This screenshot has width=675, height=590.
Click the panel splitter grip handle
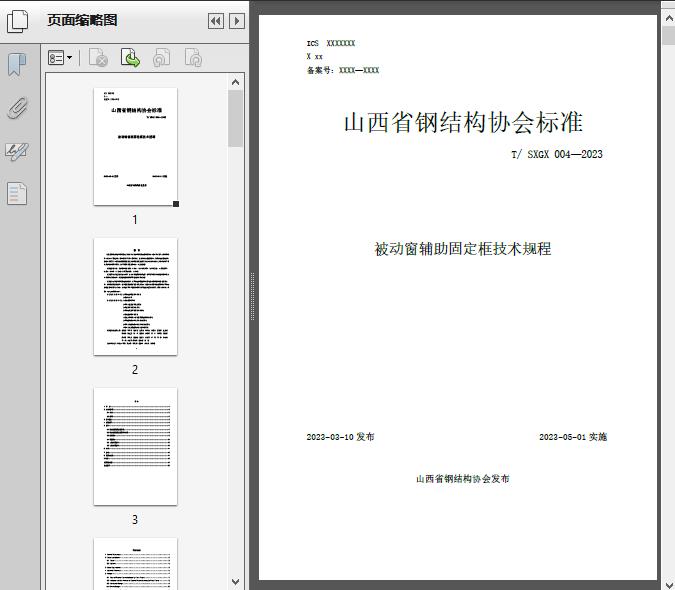click(253, 297)
